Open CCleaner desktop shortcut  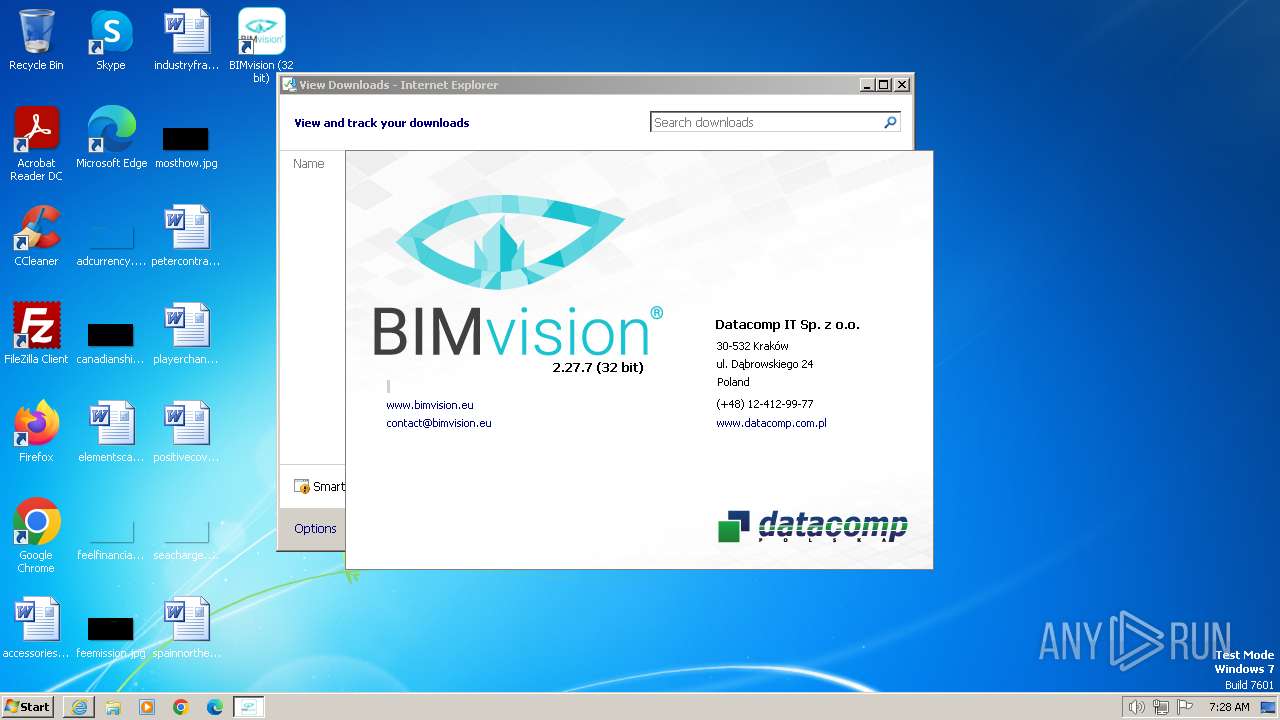click(x=36, y=236)
